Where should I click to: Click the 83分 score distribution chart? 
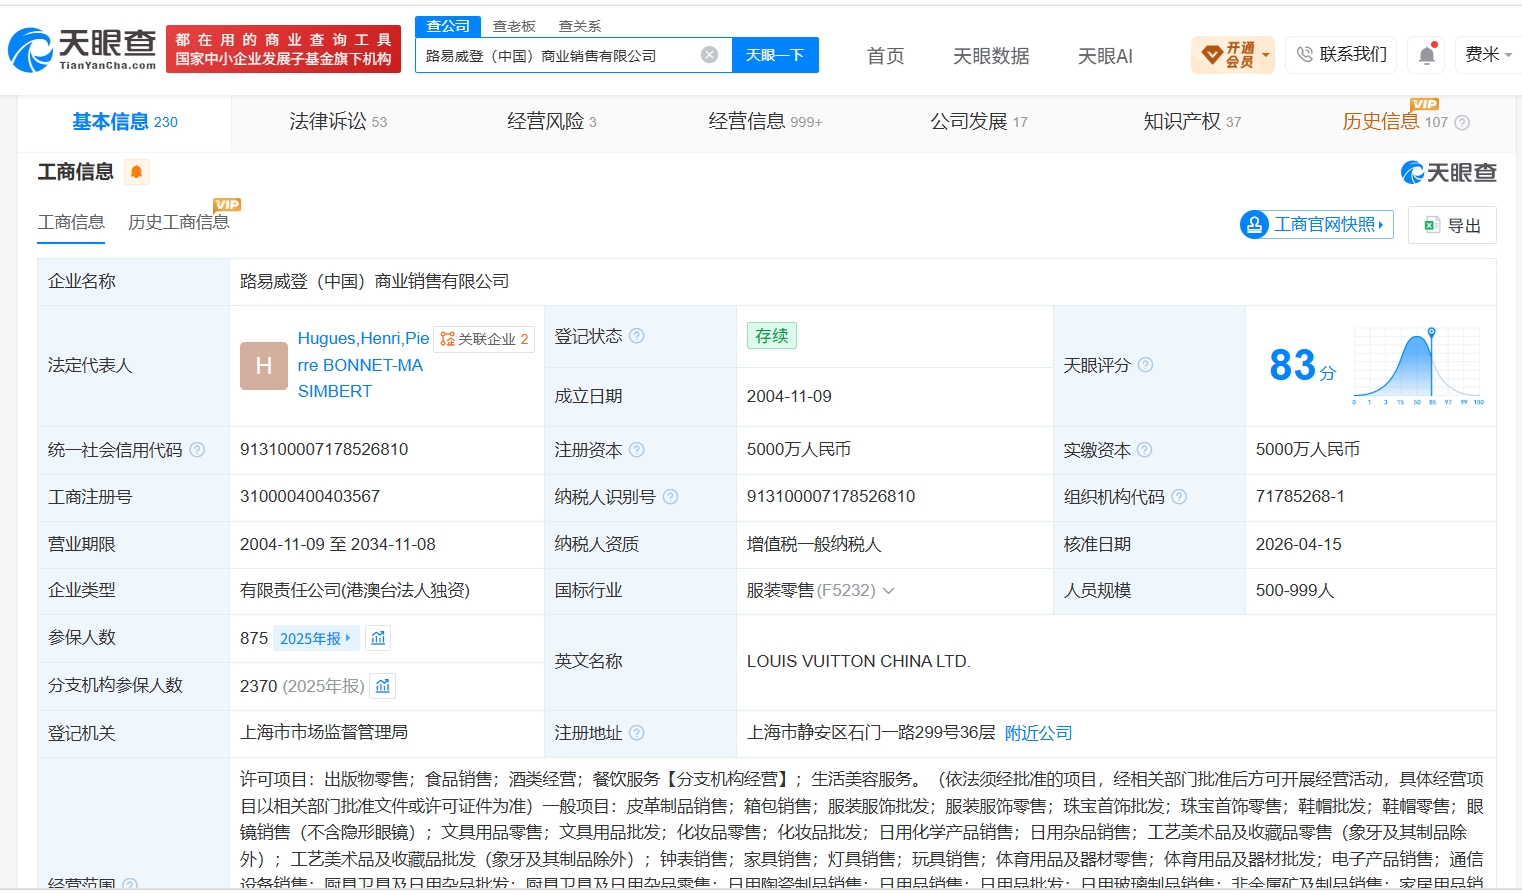coord(1418,365)
